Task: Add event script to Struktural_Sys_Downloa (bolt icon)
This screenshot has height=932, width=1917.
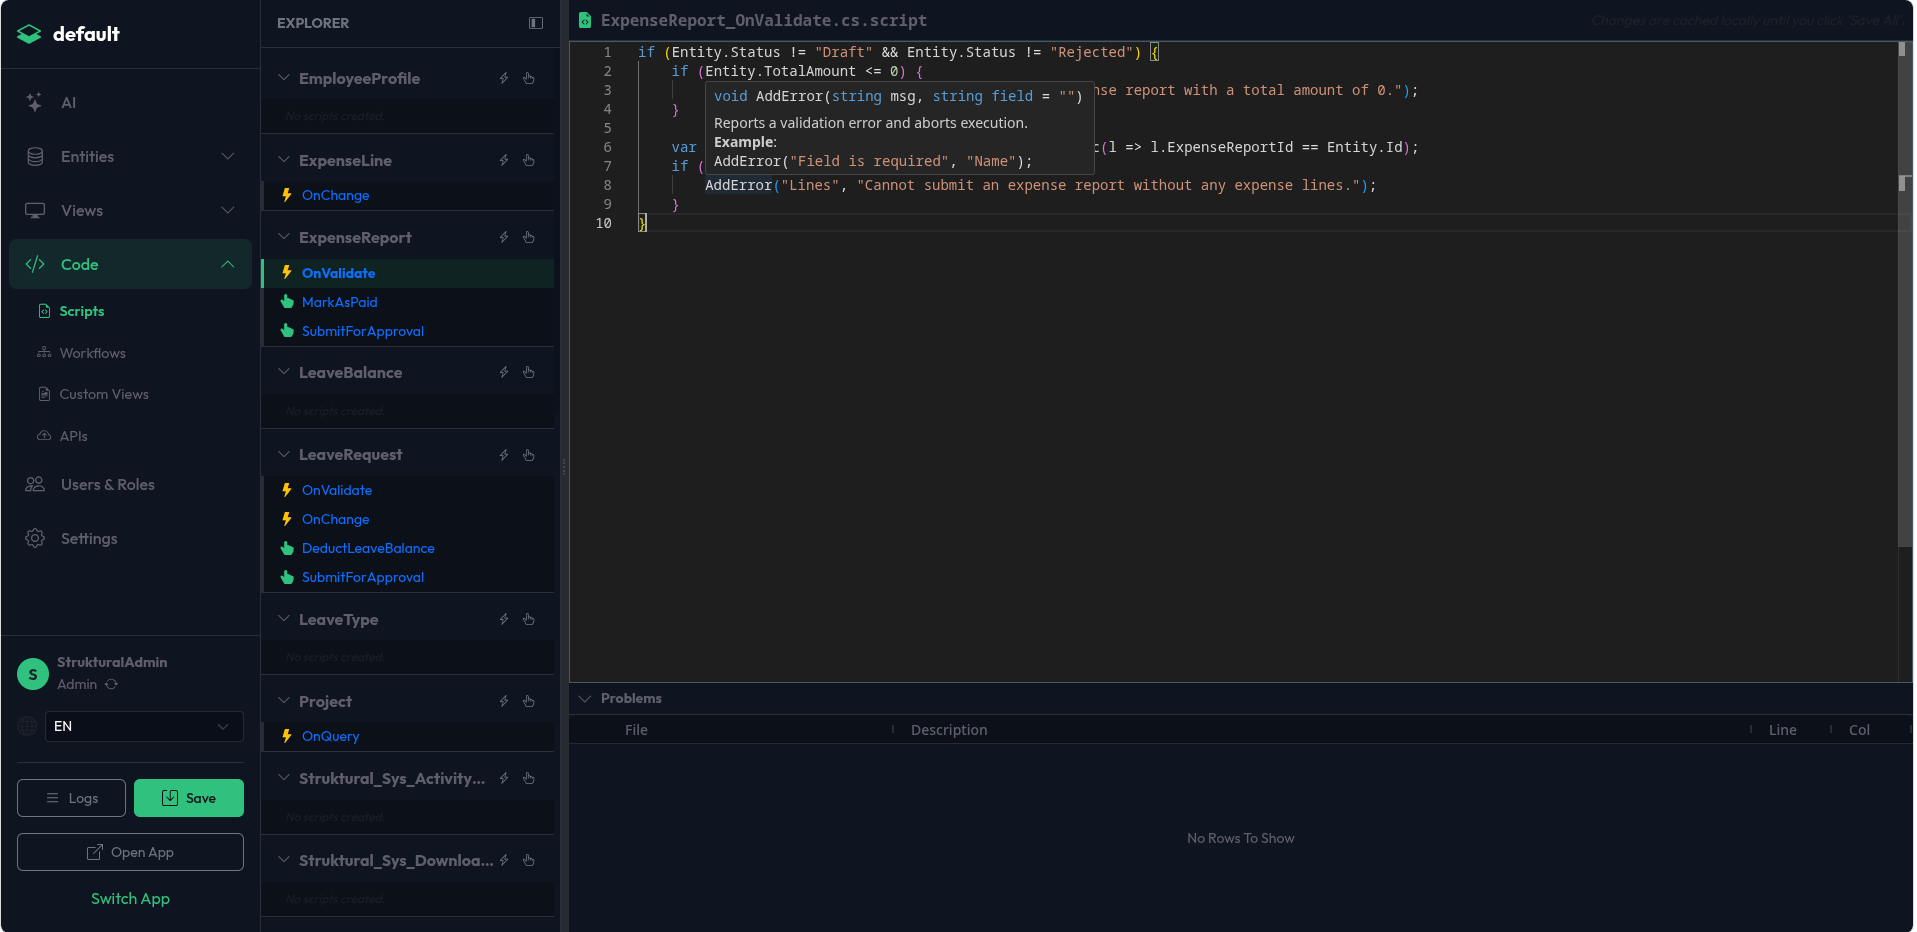Action: pyautogui.click(x=504, y=860)
